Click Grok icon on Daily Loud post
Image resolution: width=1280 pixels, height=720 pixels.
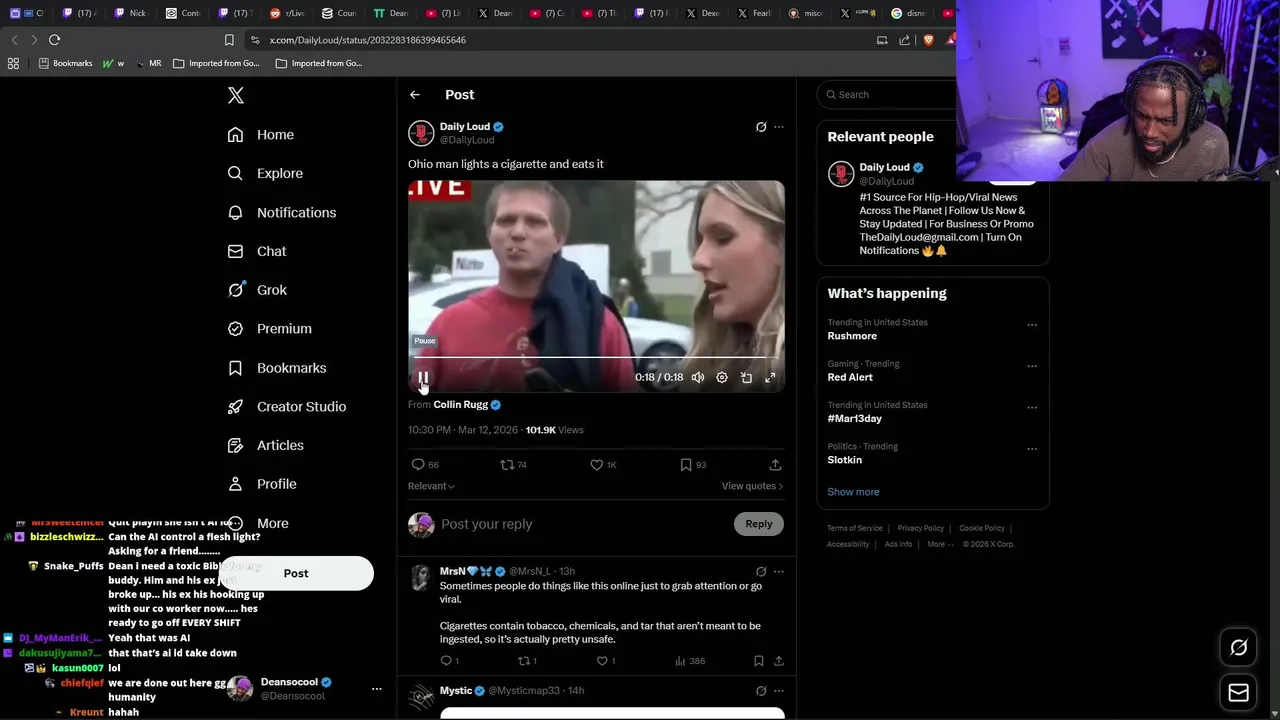coord(761,127)
